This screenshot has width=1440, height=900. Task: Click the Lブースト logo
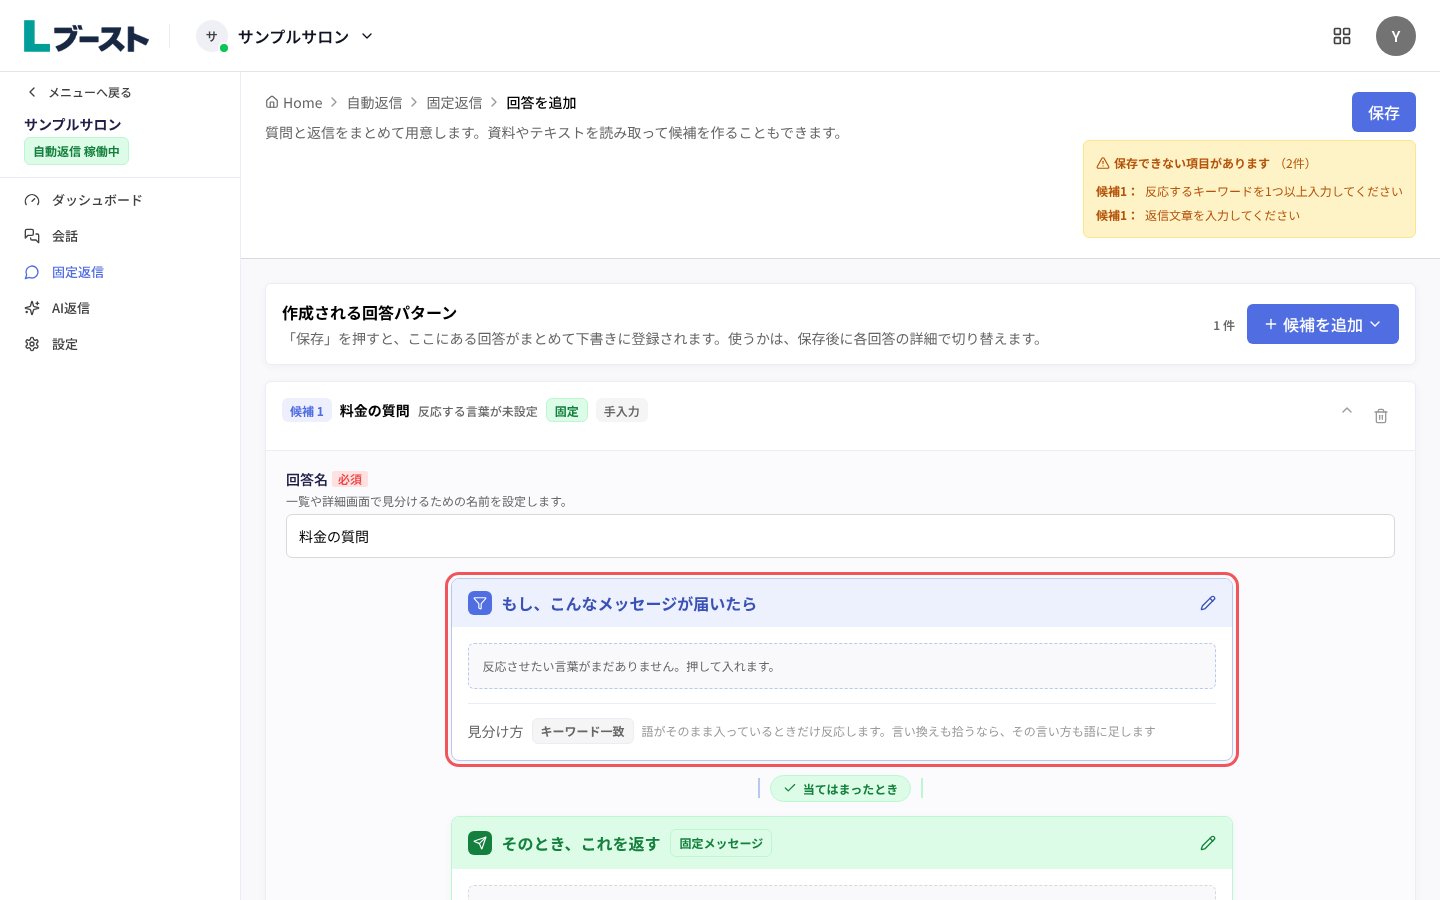click(x=86, y=36)
